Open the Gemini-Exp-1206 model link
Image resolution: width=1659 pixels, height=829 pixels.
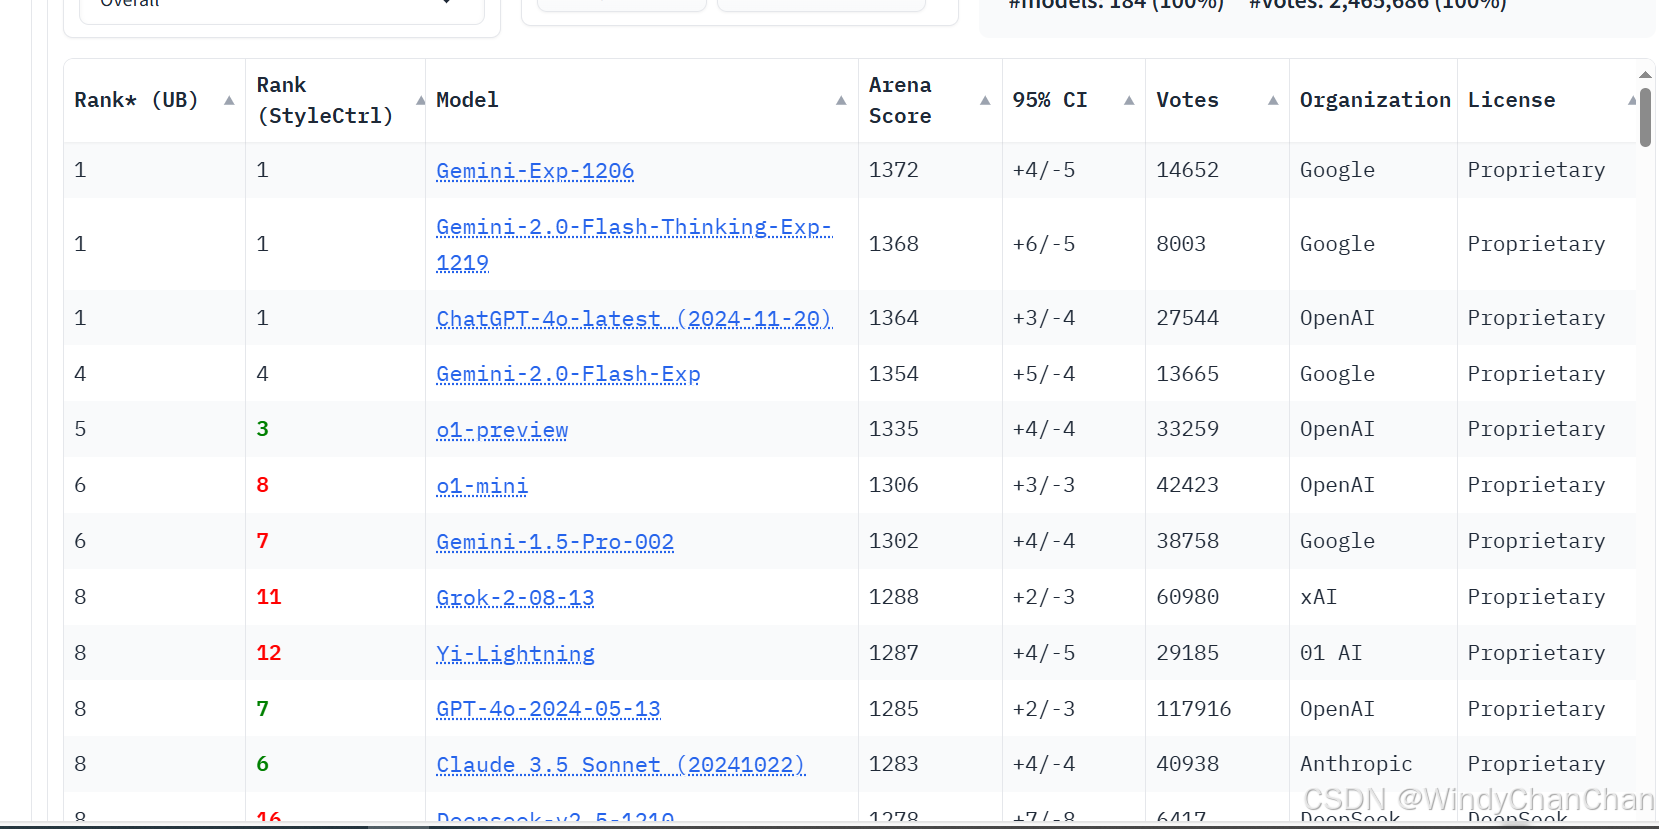tap(535, 171)
